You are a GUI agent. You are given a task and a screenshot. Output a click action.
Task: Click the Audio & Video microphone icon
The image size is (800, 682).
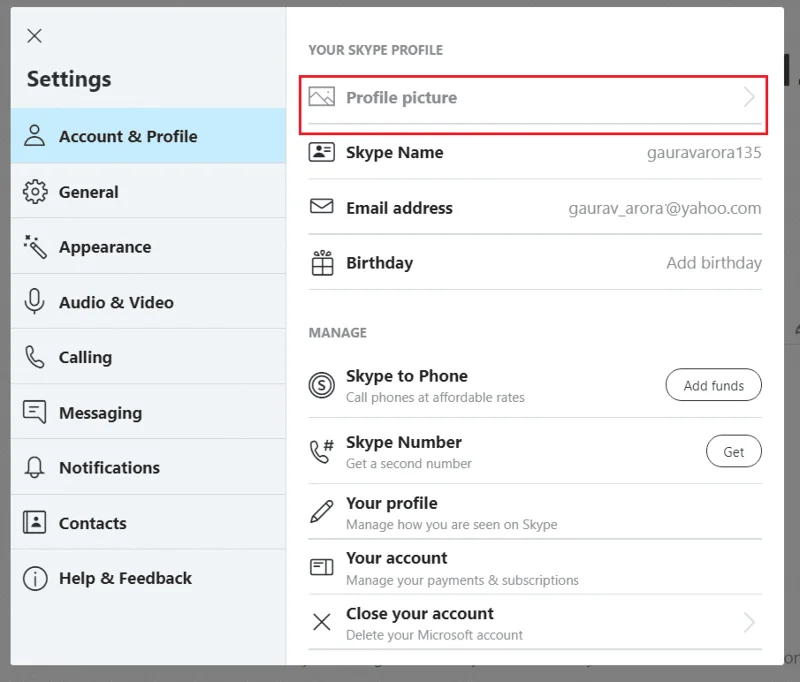[x=35, y=301]
